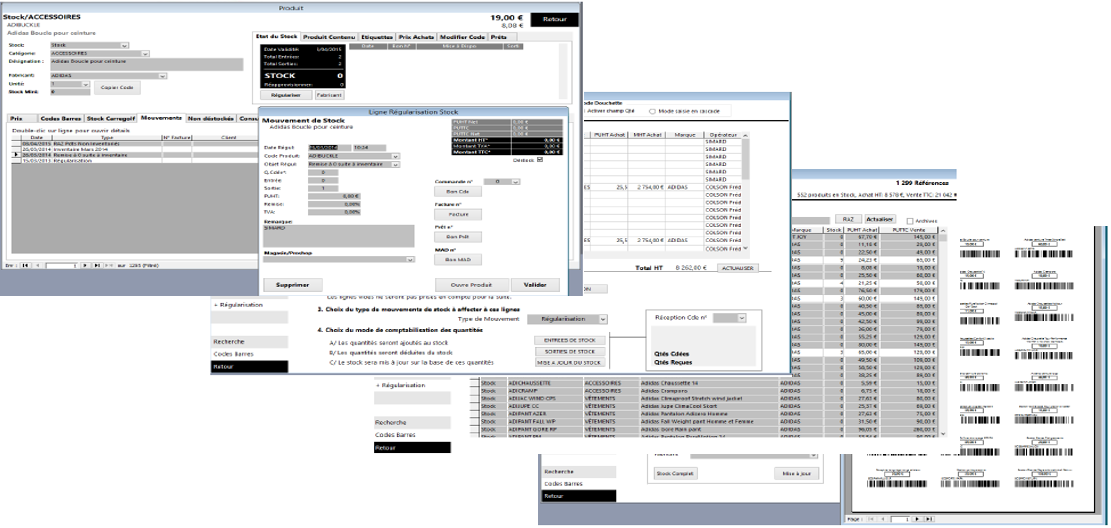
Task: Open the Stock Carregolf tab
Action: point(110,118)
